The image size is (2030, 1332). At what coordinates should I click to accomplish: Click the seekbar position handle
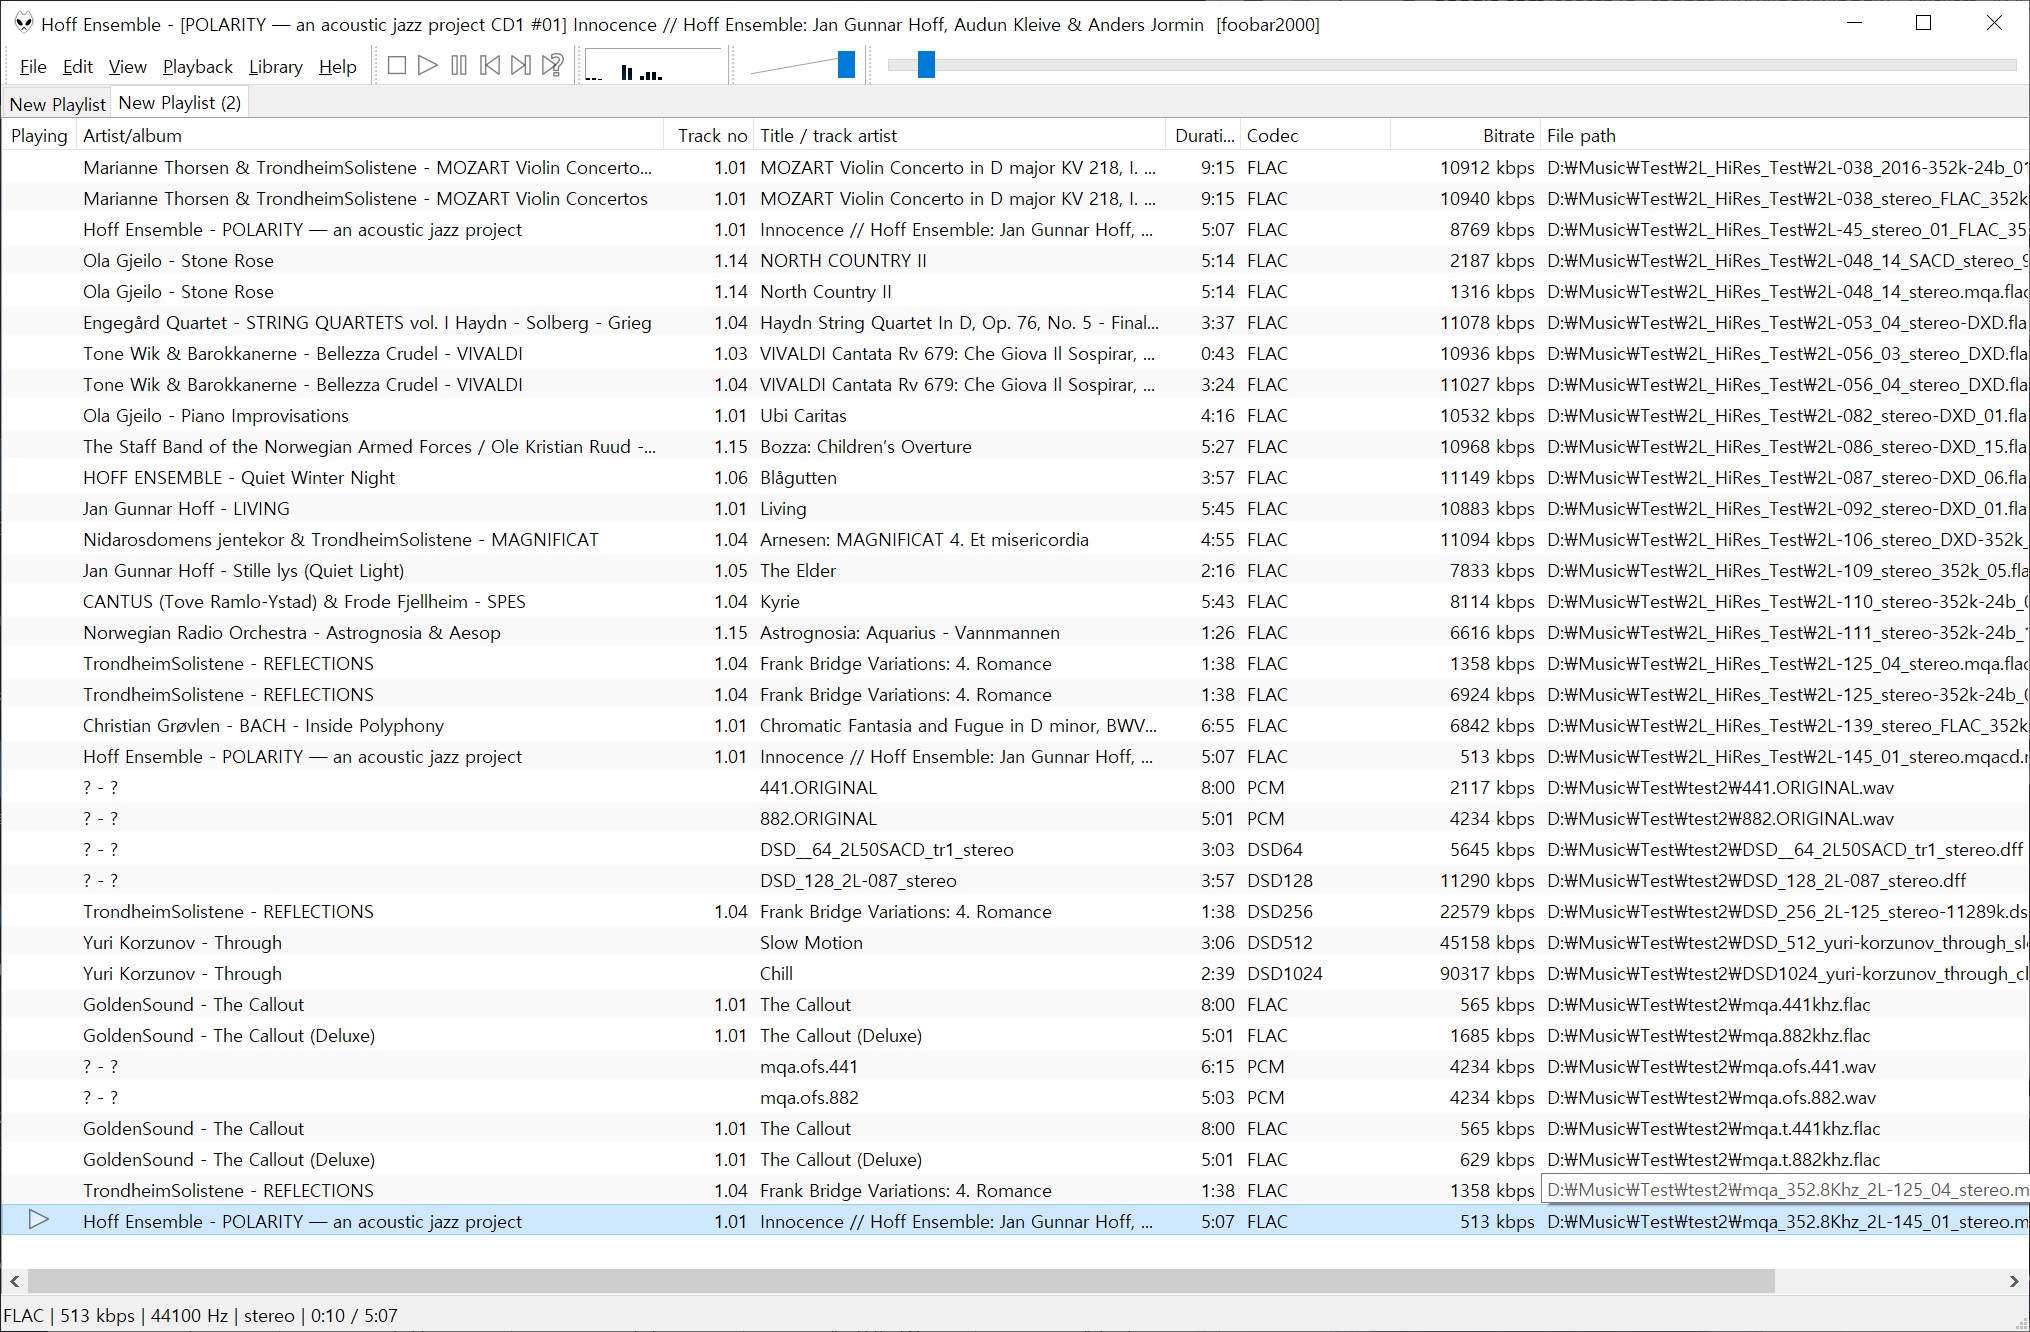(926, 65)
